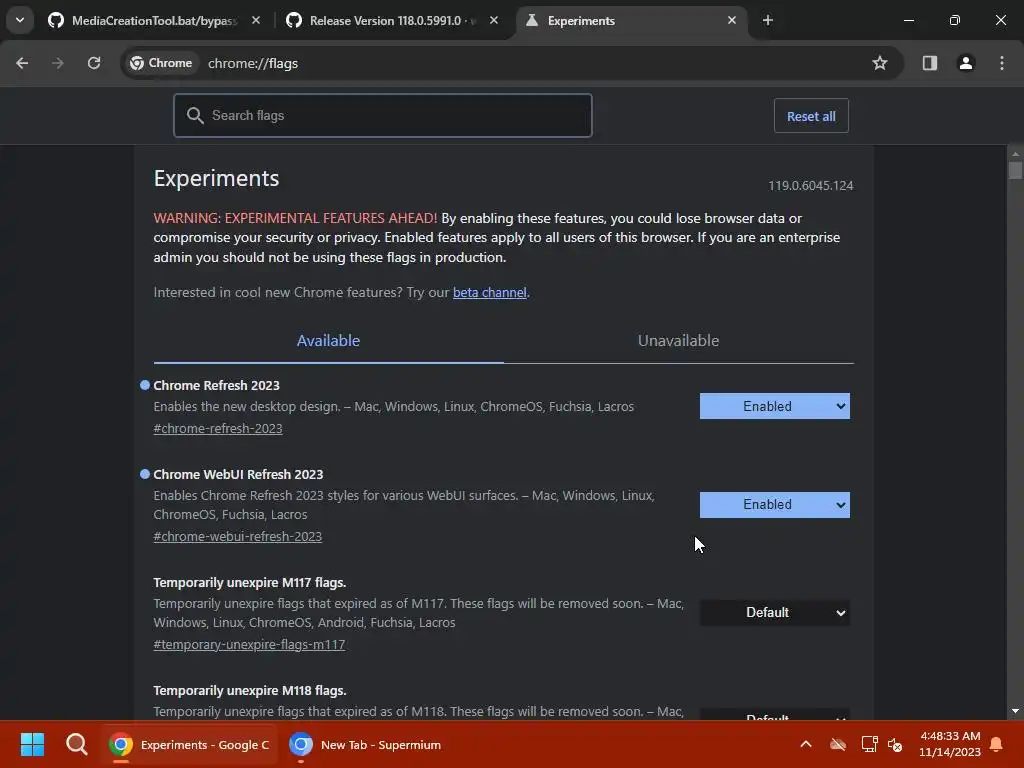Click the Experiments page heading
This screenshot has height=768, width=1024.
(x=216, y=178)
